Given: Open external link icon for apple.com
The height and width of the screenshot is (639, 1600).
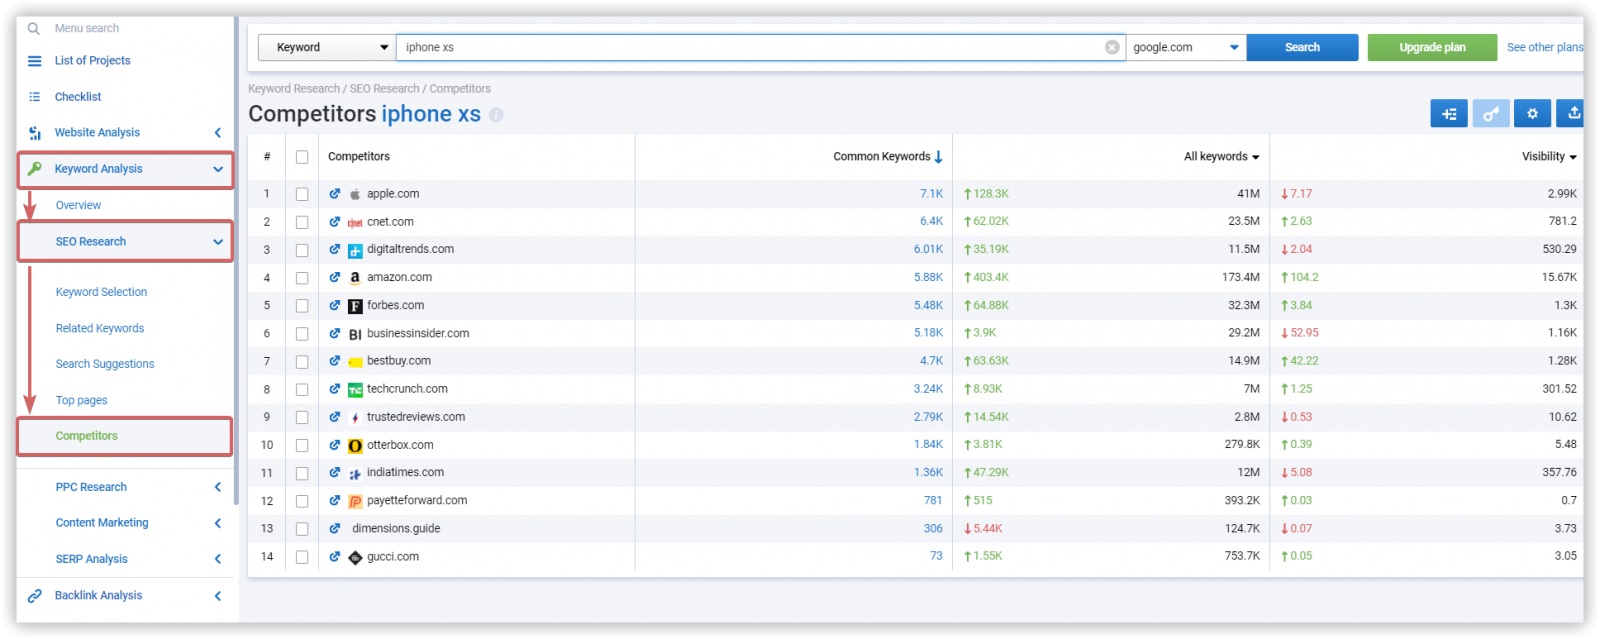Looking at the screenshot, I should click(x=335, y=194).
